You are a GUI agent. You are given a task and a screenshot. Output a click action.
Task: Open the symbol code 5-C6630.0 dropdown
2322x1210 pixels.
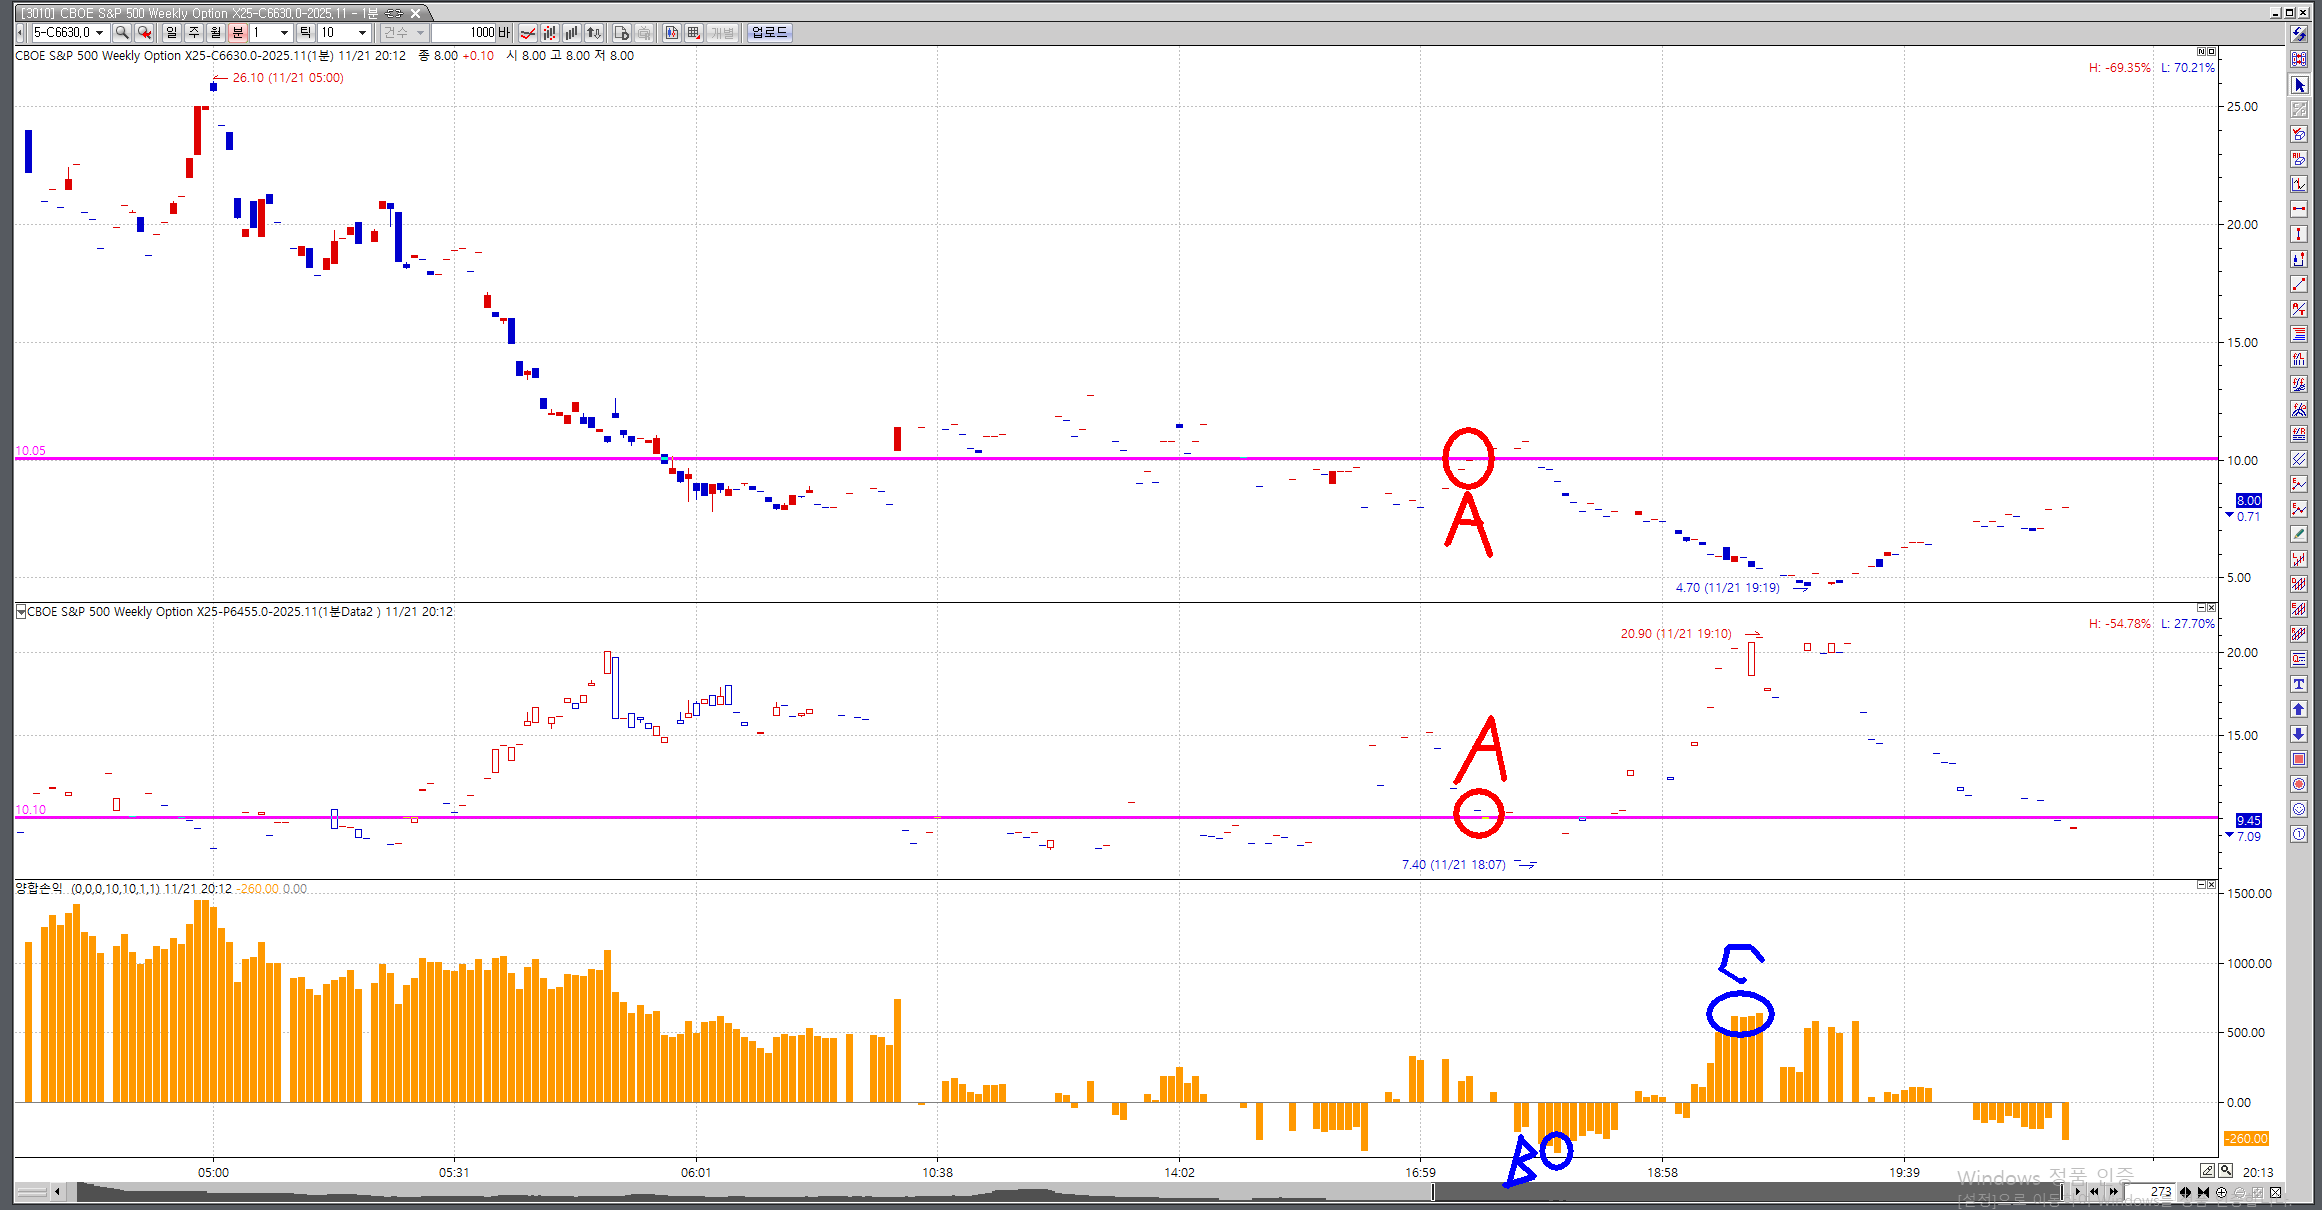pyautogui.click(x=99, y=33)
